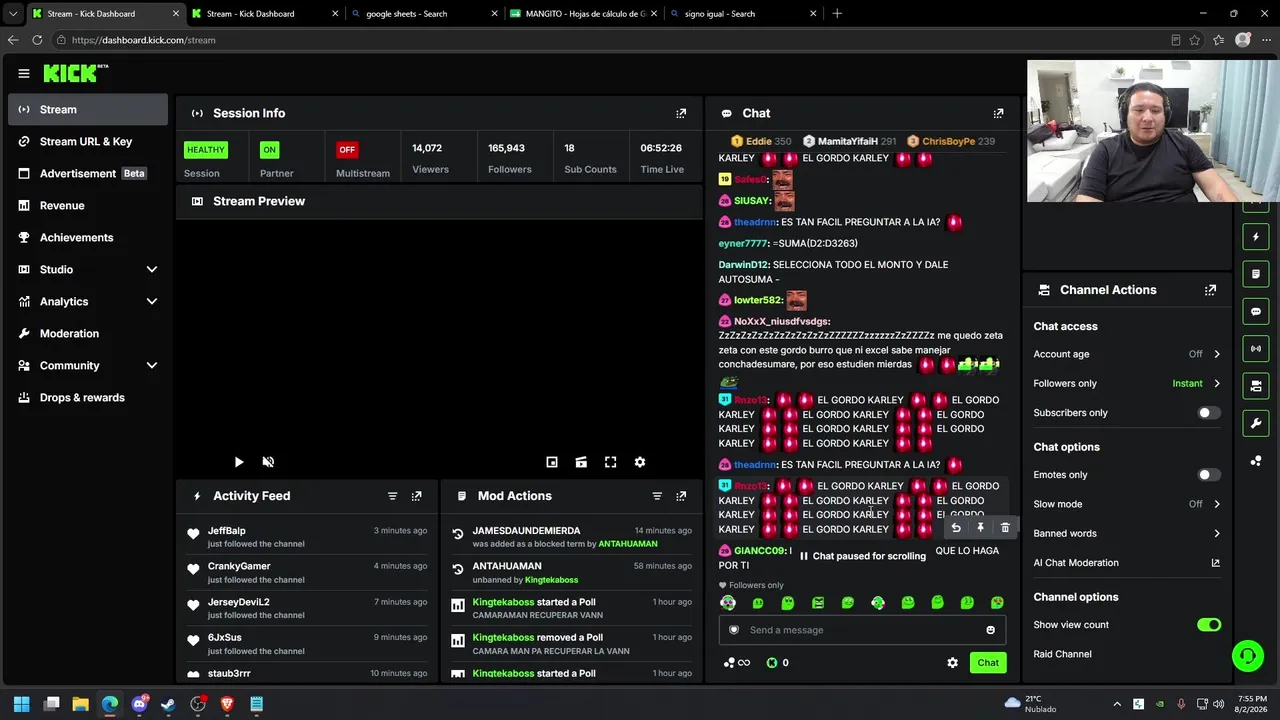1280x720 pixels.
Task: Switch to the MANGITO Google Sheets tab
Action: [x=582, y=14]
